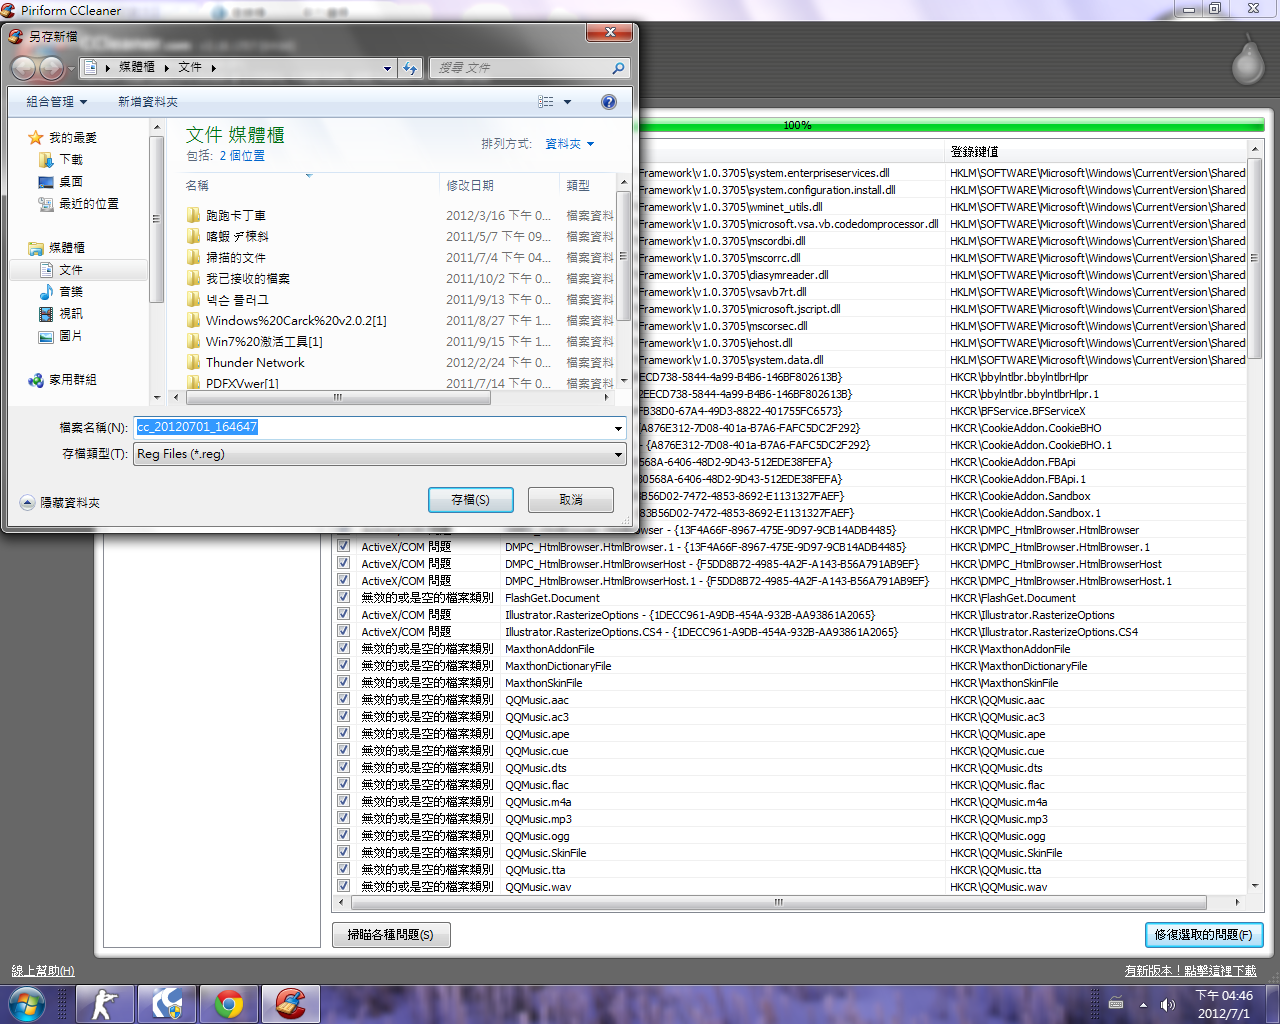Click the refresh icon beside address bar
Screen dimensions: 1280x1024
(x=410, y=68)
